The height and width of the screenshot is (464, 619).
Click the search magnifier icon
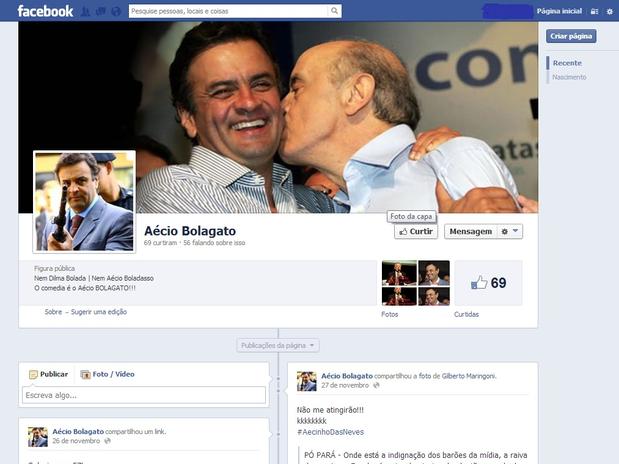(x=332, y=11)
